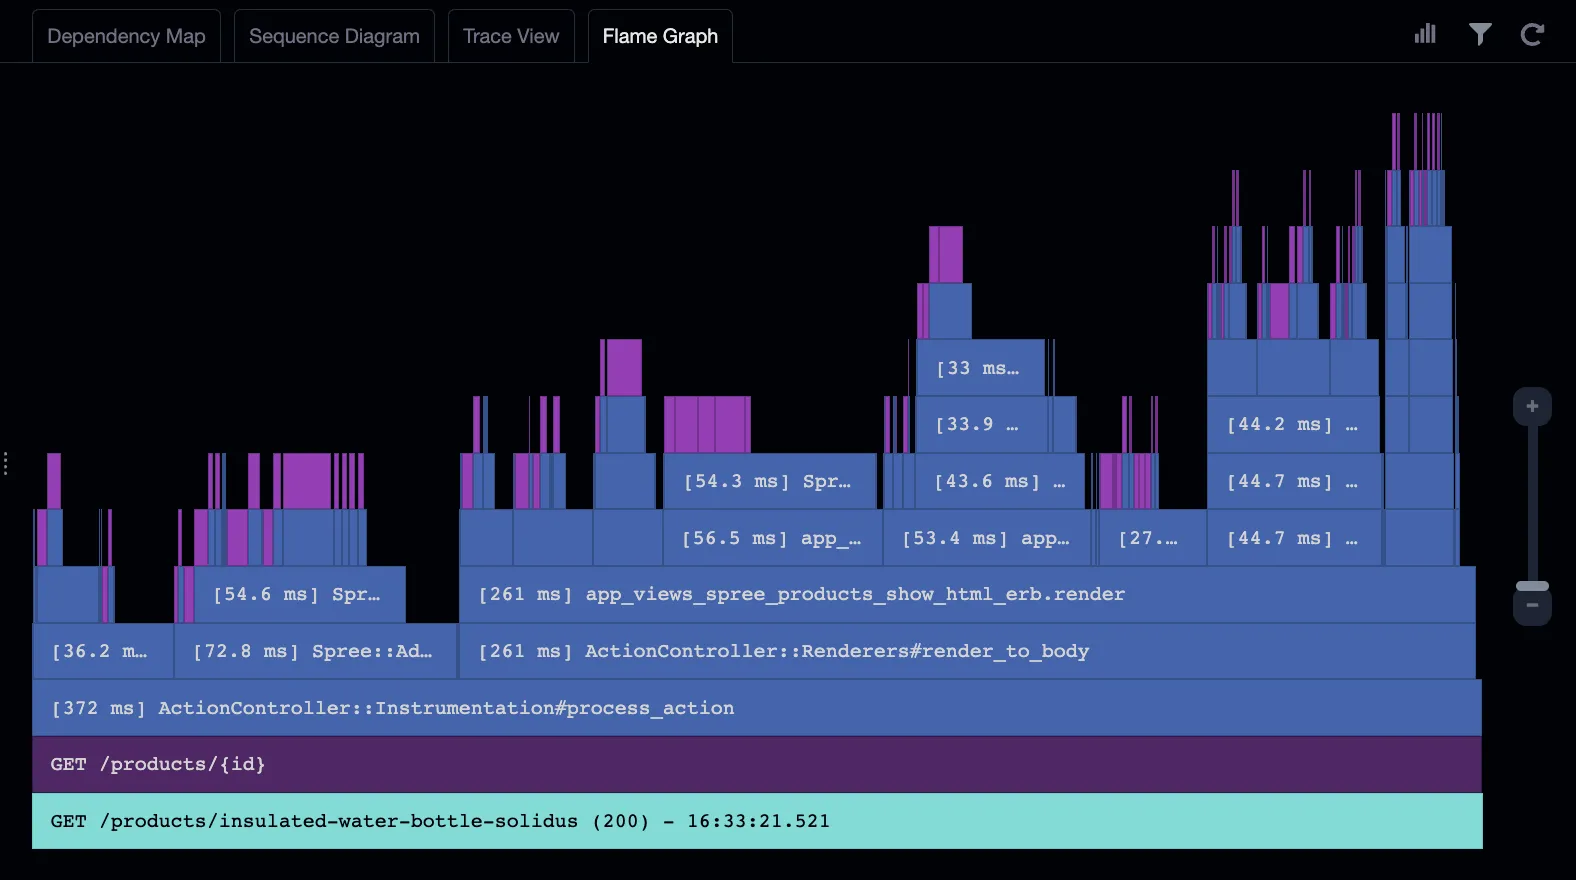The image size is (1576, 880).
Task: Select the [43.6 ms] frame
Action: 999,481
